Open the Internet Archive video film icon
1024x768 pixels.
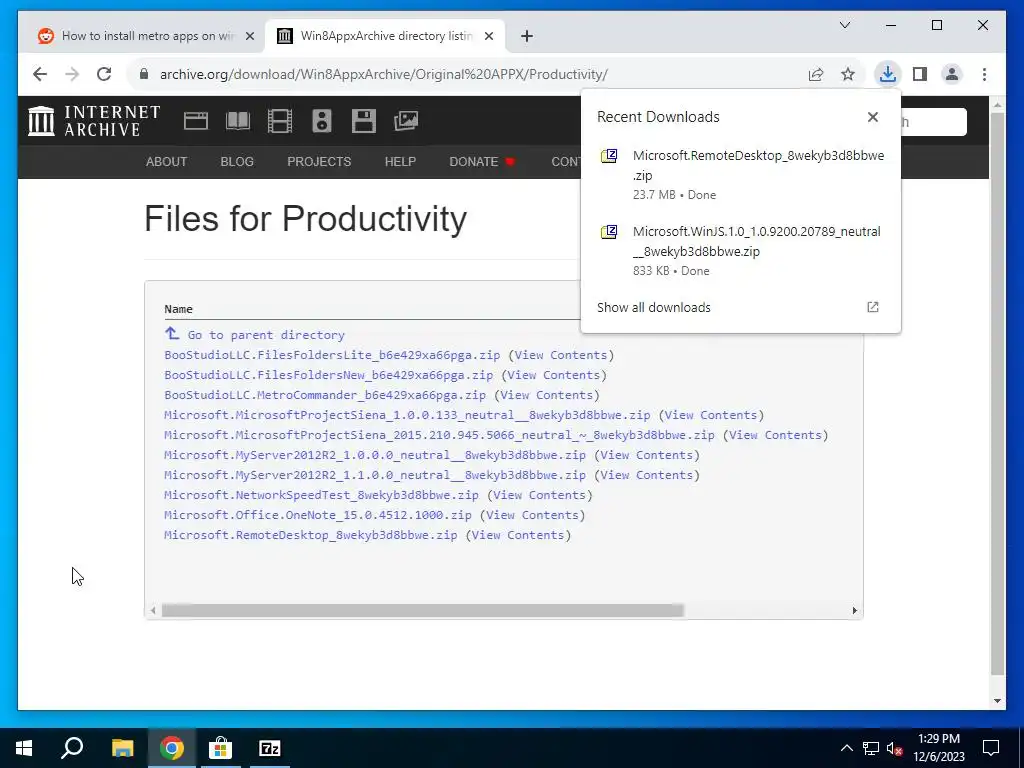coord(280,121)
